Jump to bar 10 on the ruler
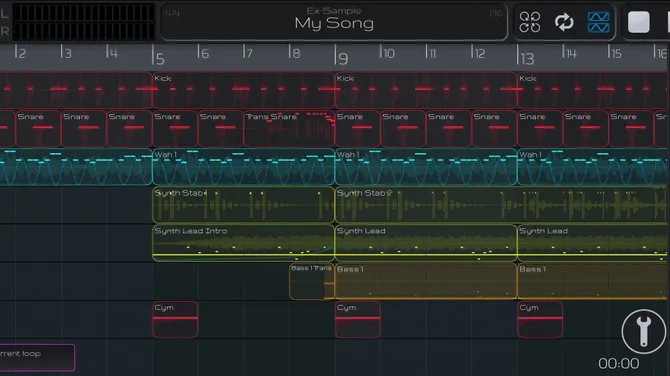This screenshot has height=376, width=670. click(387, 53)
